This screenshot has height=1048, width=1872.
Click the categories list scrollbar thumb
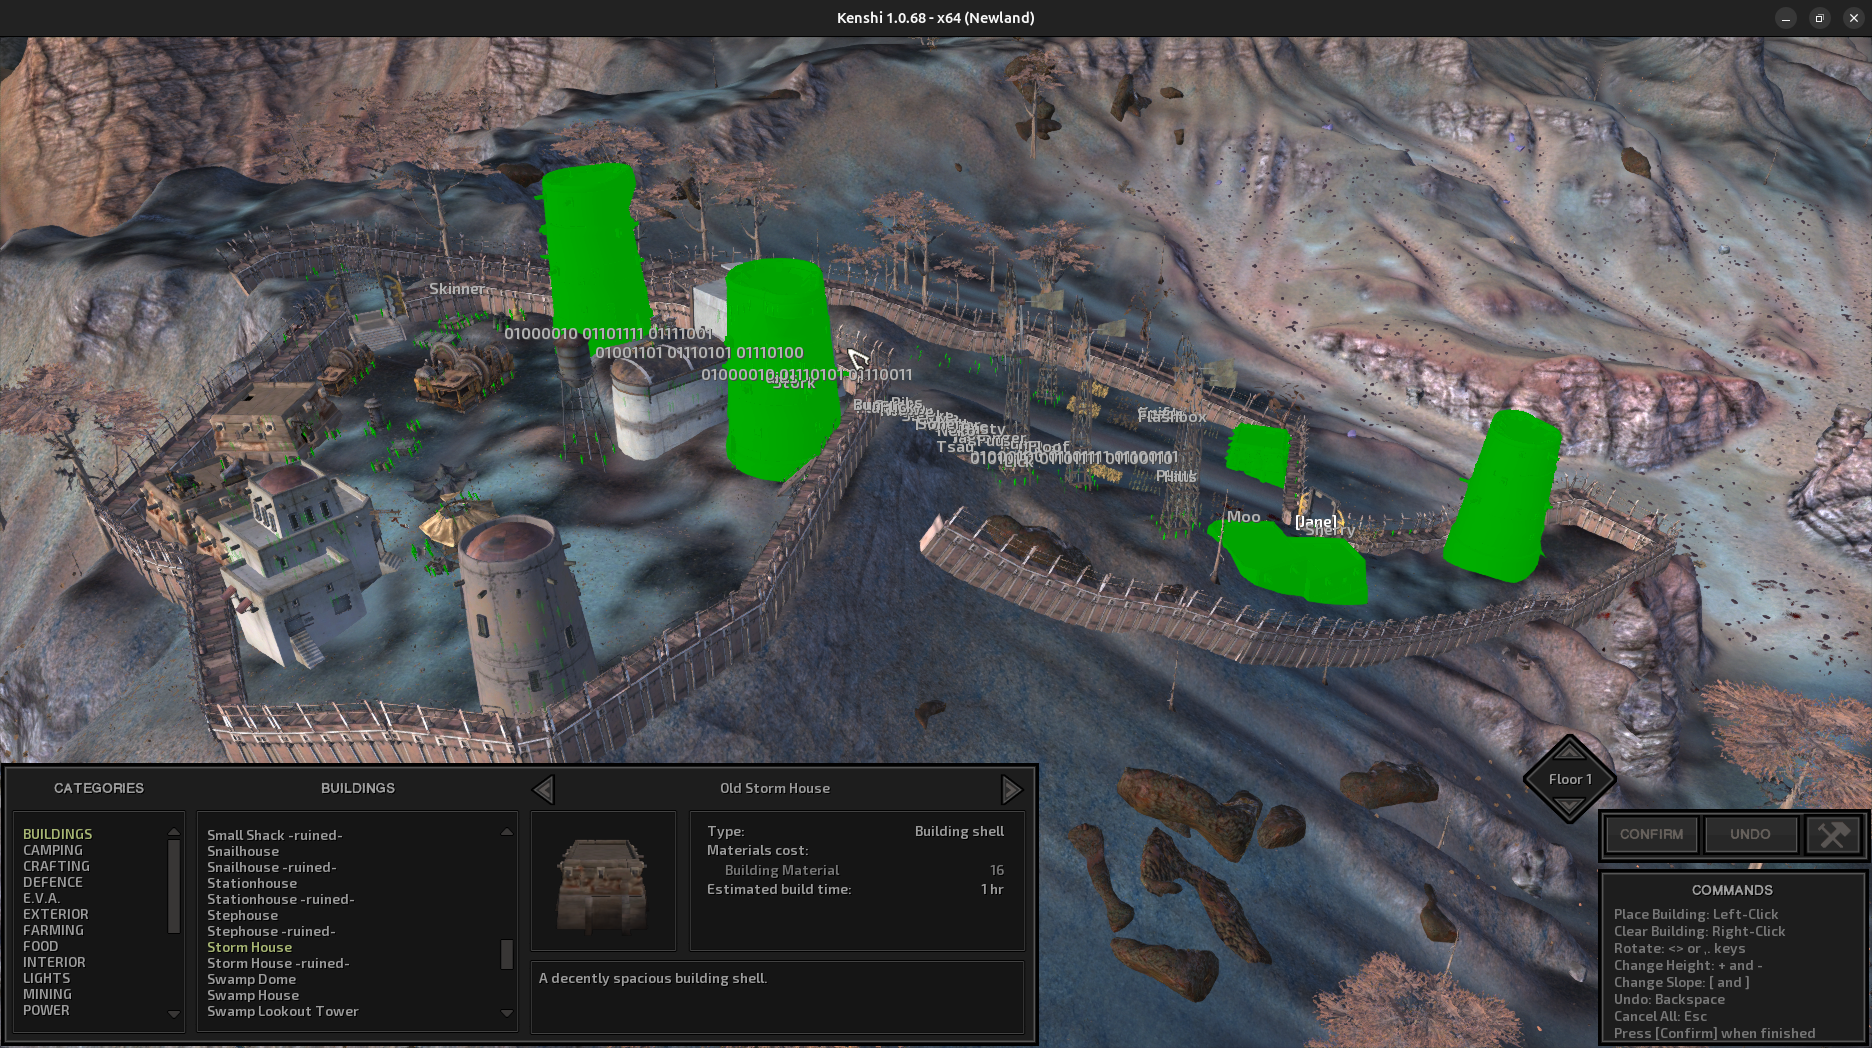click(174, 886)
